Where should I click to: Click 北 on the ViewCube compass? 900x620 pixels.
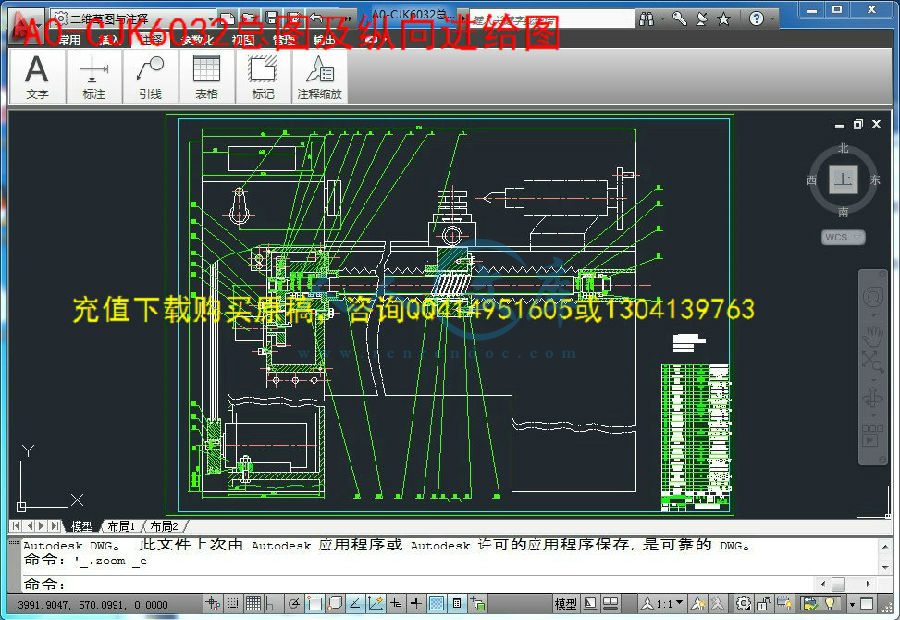click(x=843, y=148)
